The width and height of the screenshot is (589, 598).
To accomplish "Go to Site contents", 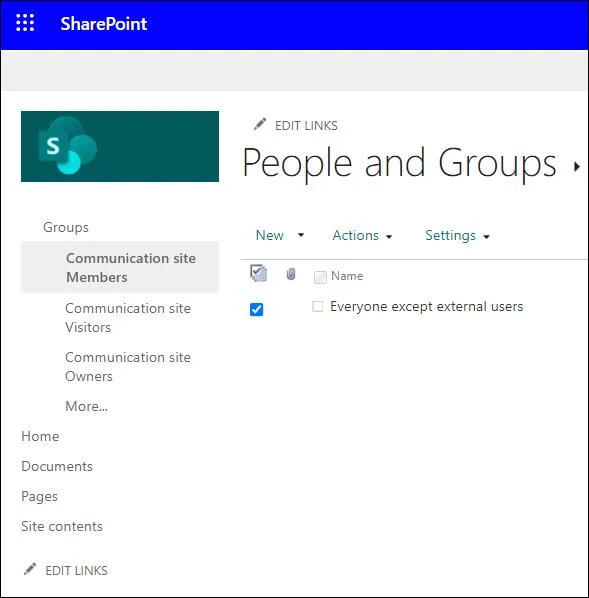I will pyautogui.click(x=62, y=526).
